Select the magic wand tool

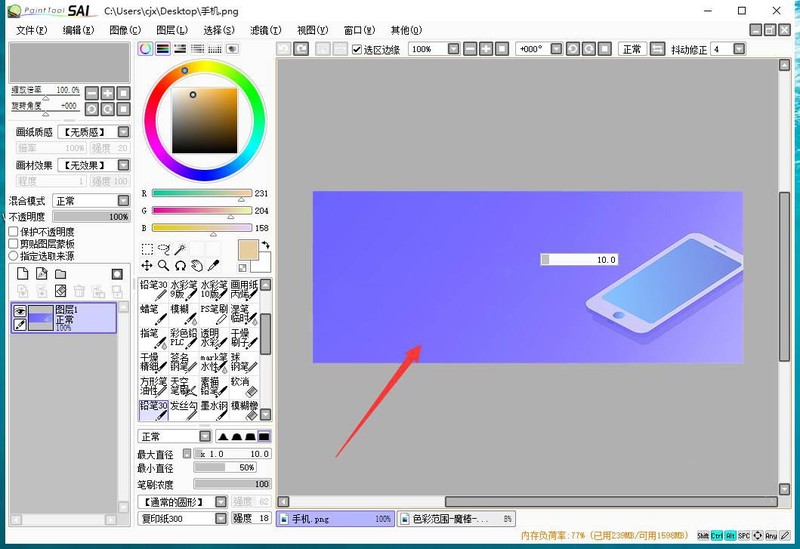[x=181, y=249]
